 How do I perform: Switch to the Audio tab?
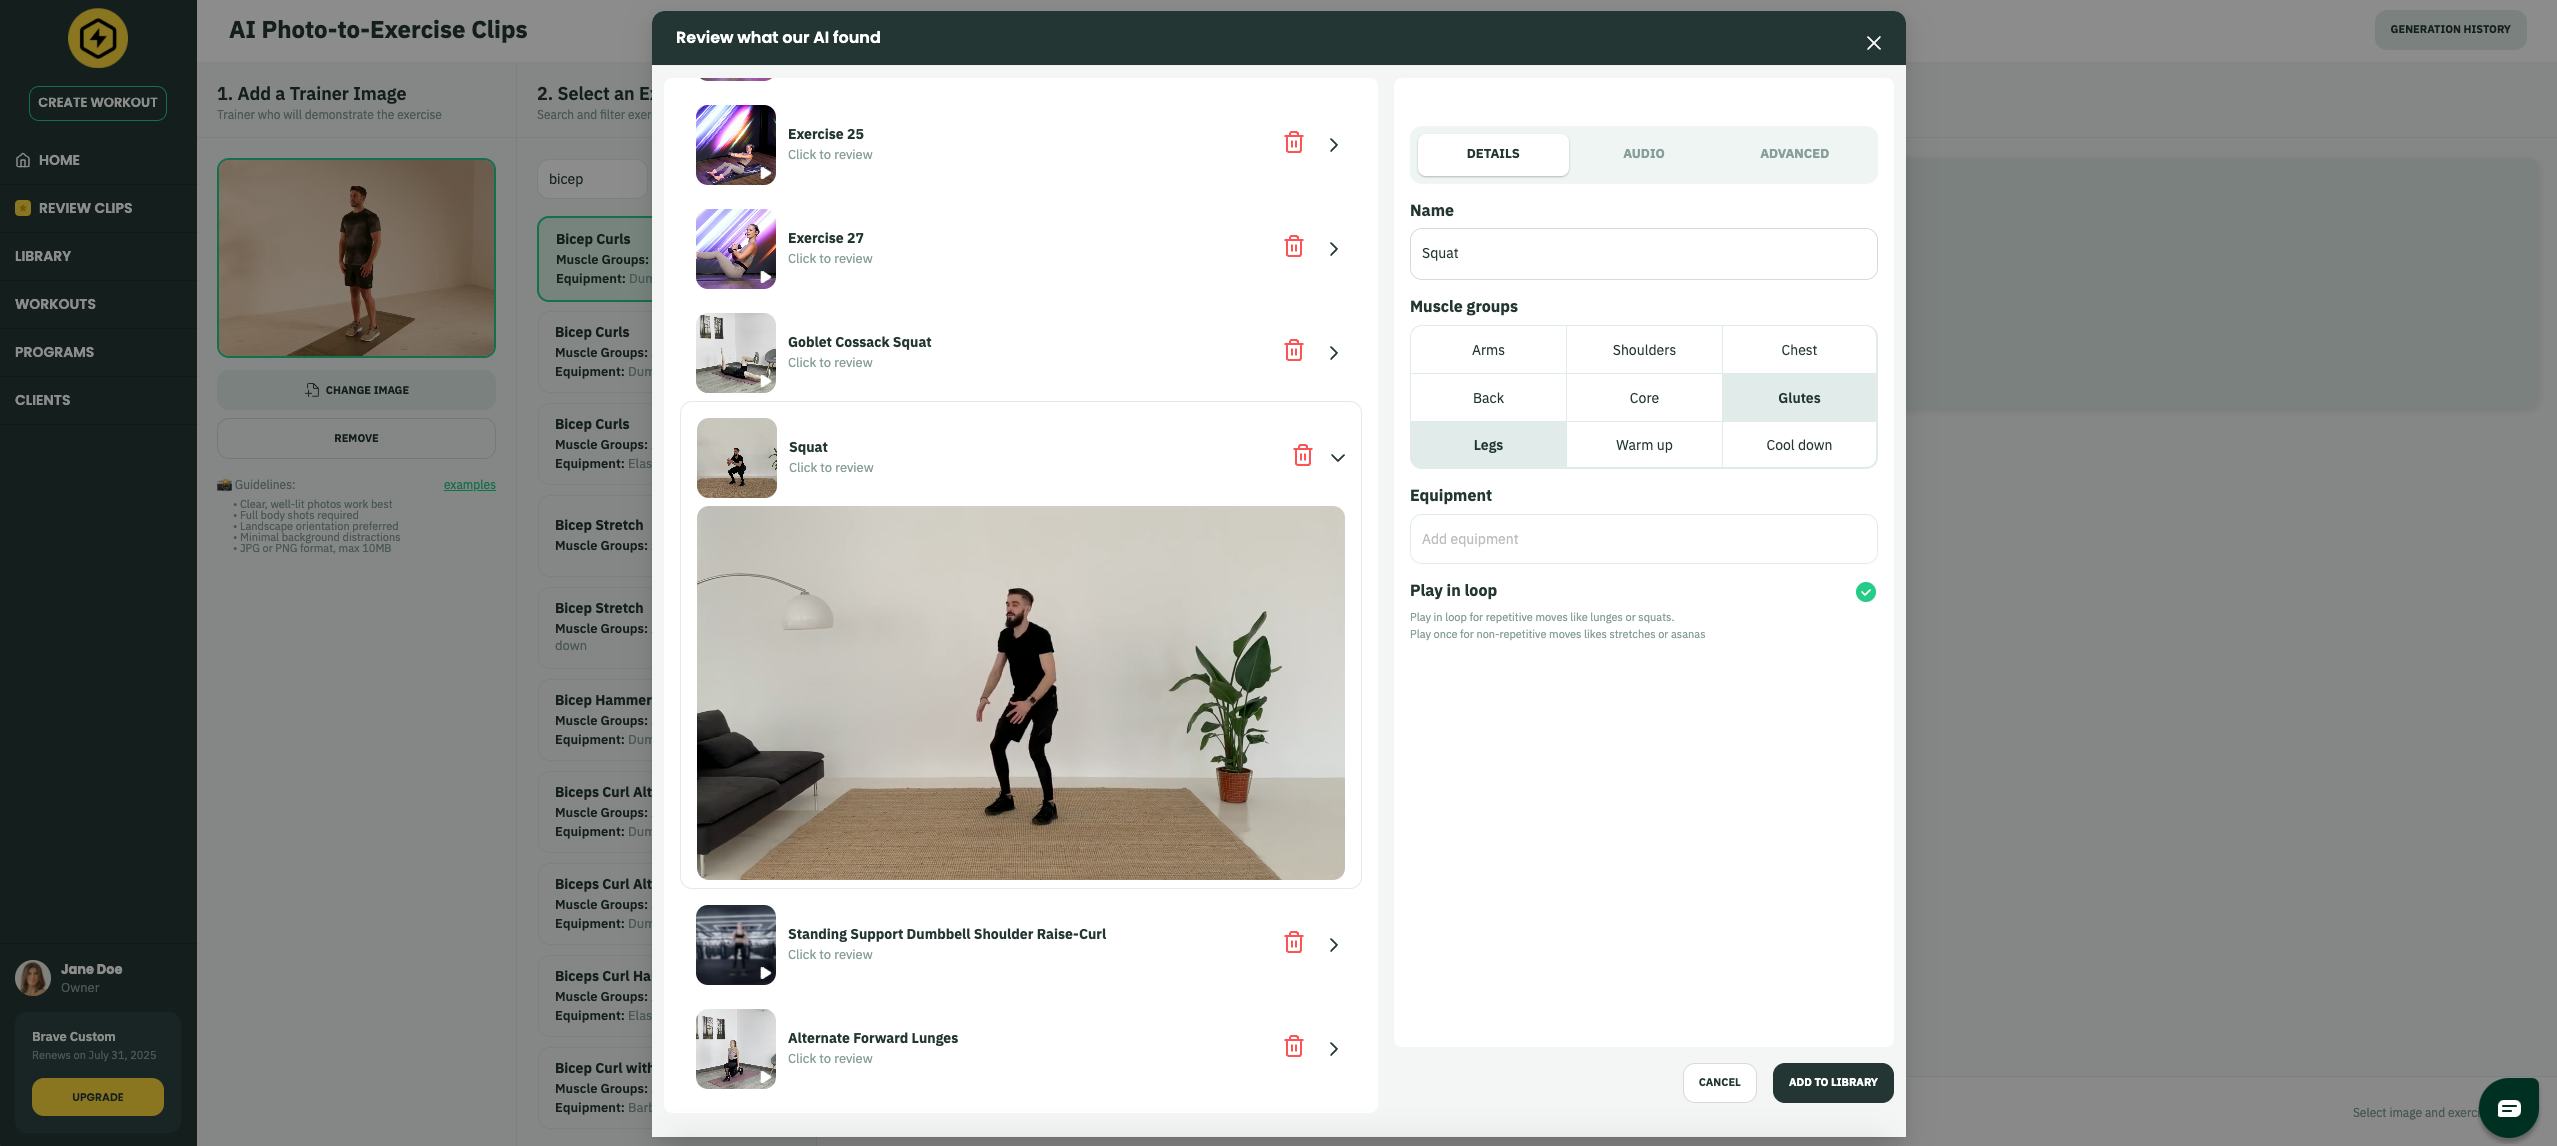coord(1643,154)
